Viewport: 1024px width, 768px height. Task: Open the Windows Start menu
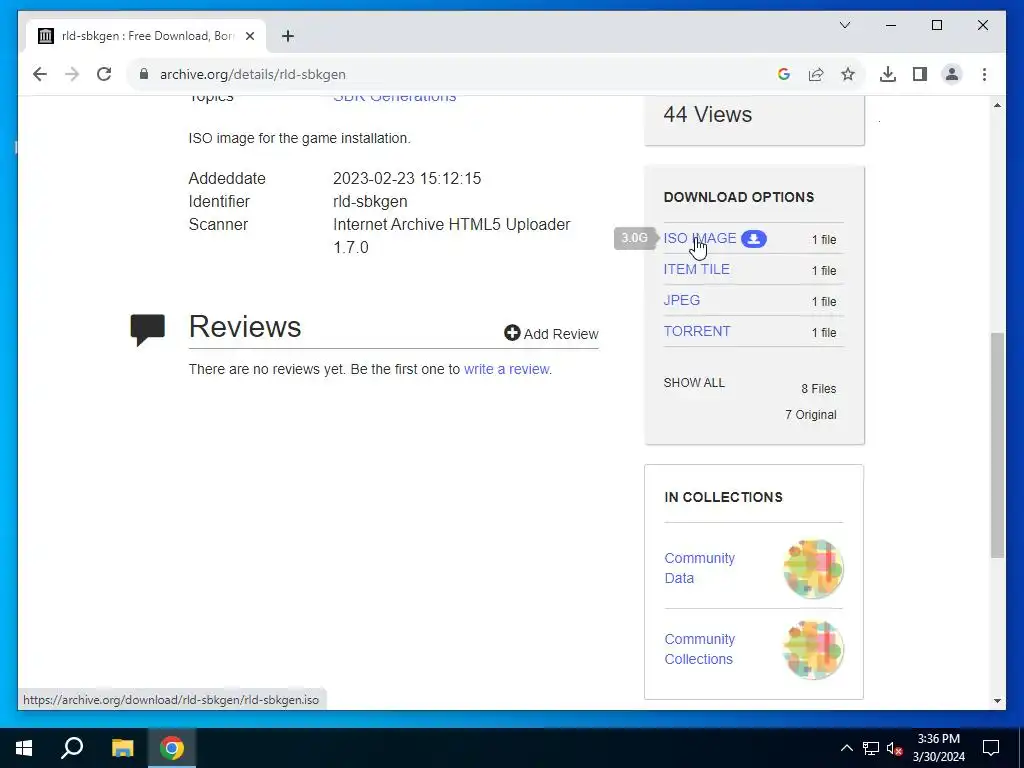(x=24, y=748)
